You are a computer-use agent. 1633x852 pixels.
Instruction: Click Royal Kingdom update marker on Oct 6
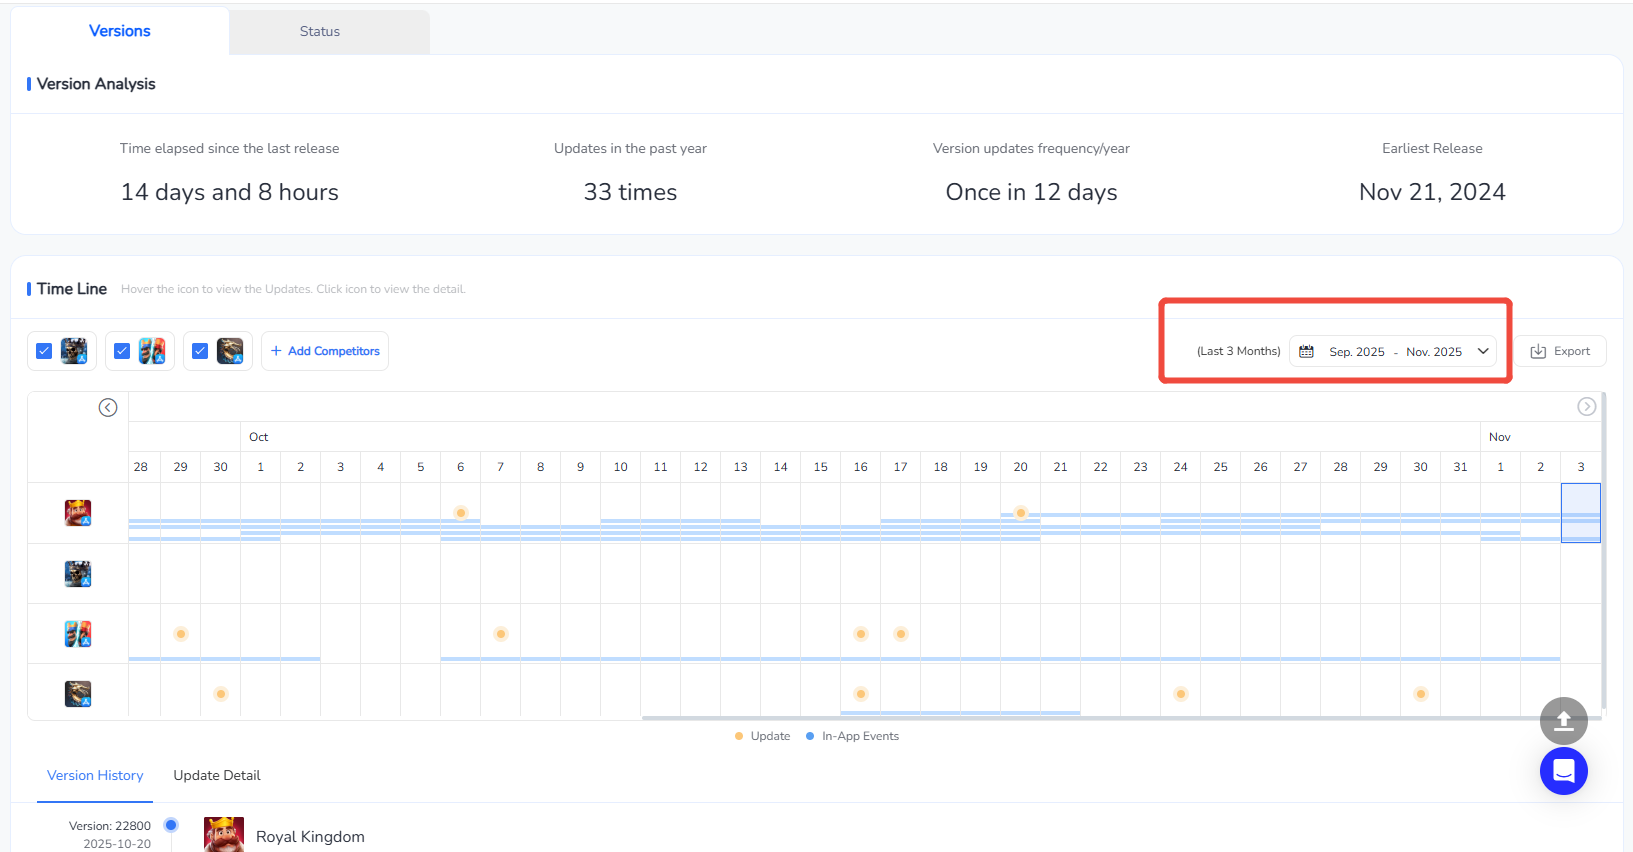461,513
